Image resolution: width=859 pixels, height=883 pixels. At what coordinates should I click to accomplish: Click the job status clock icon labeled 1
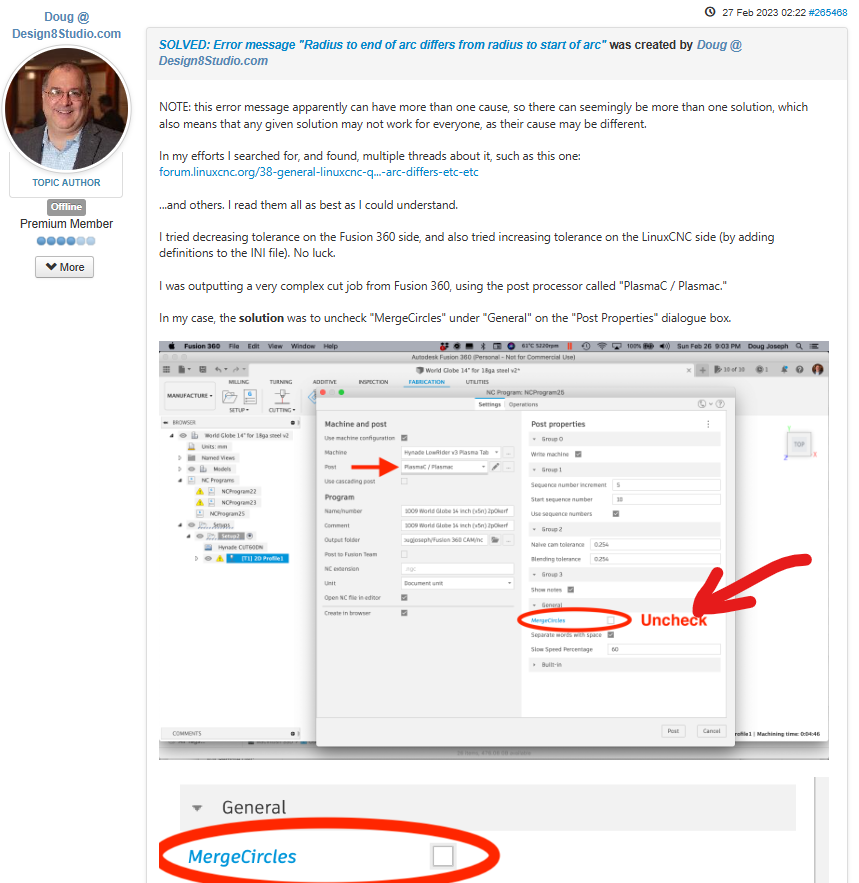(762, 369)
